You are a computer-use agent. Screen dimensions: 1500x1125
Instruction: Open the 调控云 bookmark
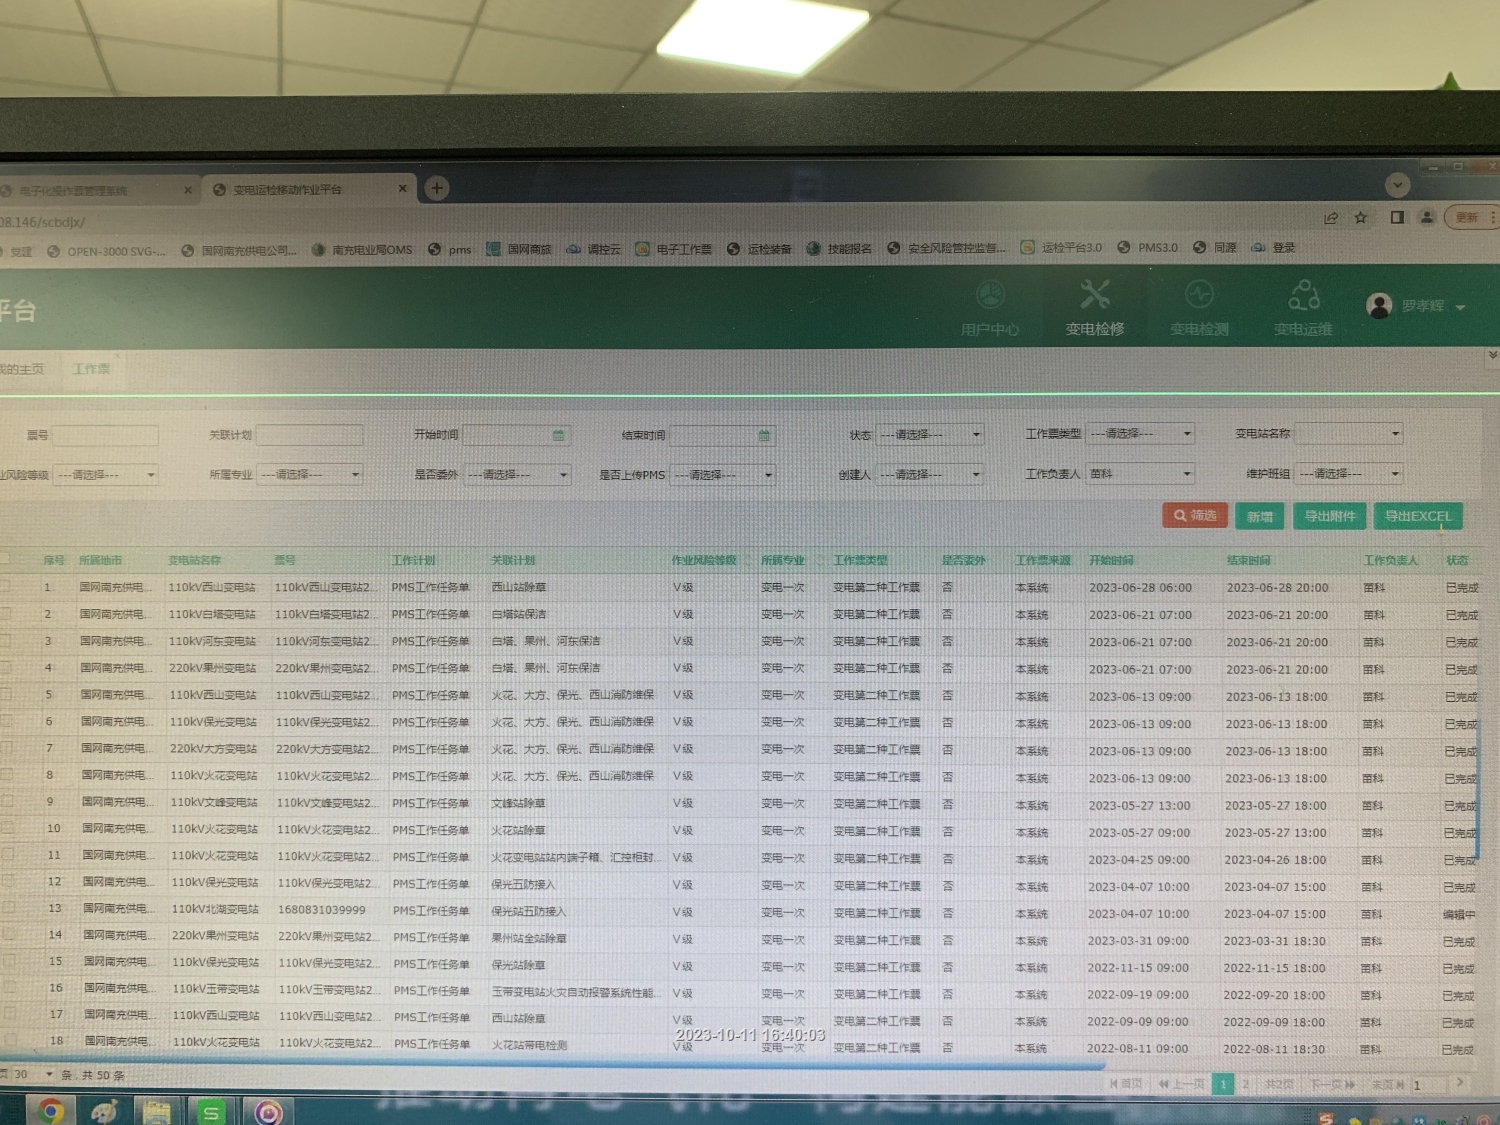593,249
